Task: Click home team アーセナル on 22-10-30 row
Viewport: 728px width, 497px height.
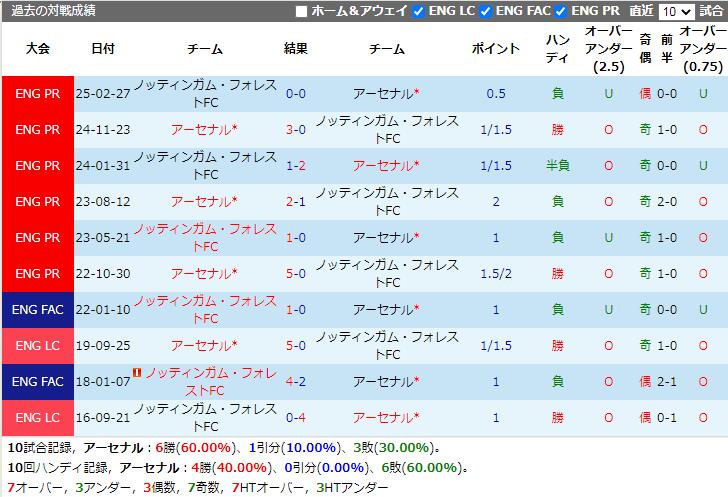Action: [x=204, y=274]
